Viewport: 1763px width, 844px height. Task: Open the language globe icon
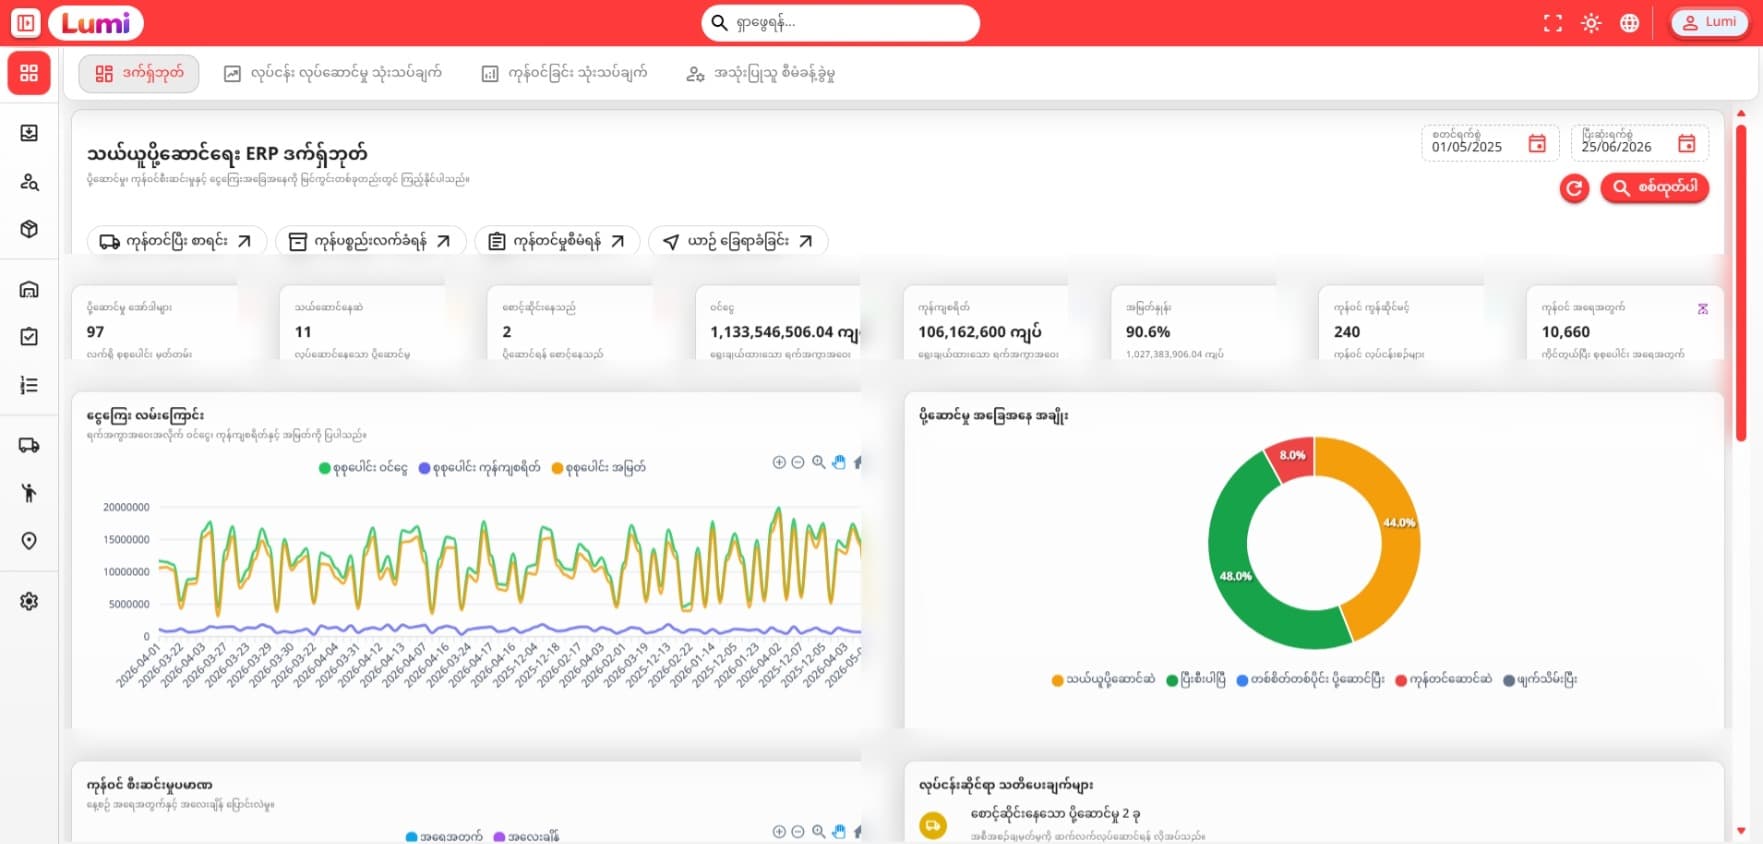(1629, 23)
